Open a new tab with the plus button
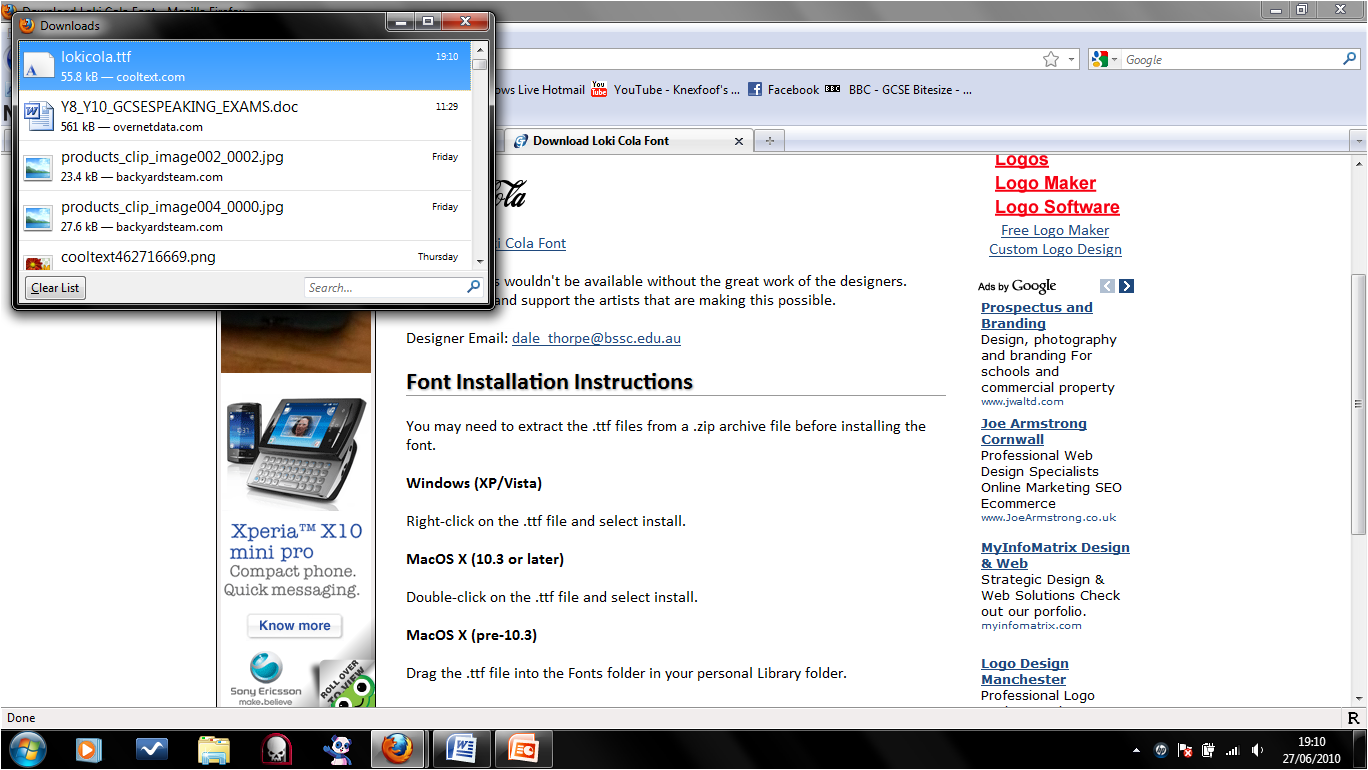The image size is (1368, 770). pyautogui.click(x=769, y=141)
